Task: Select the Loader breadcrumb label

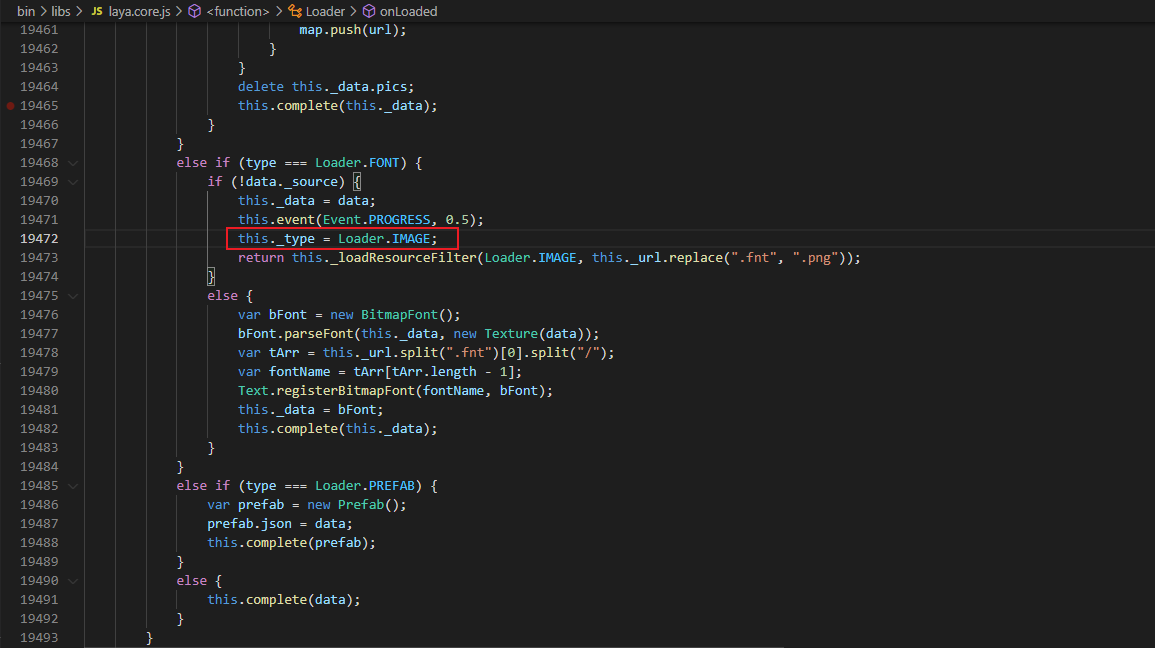Action: 325,11
